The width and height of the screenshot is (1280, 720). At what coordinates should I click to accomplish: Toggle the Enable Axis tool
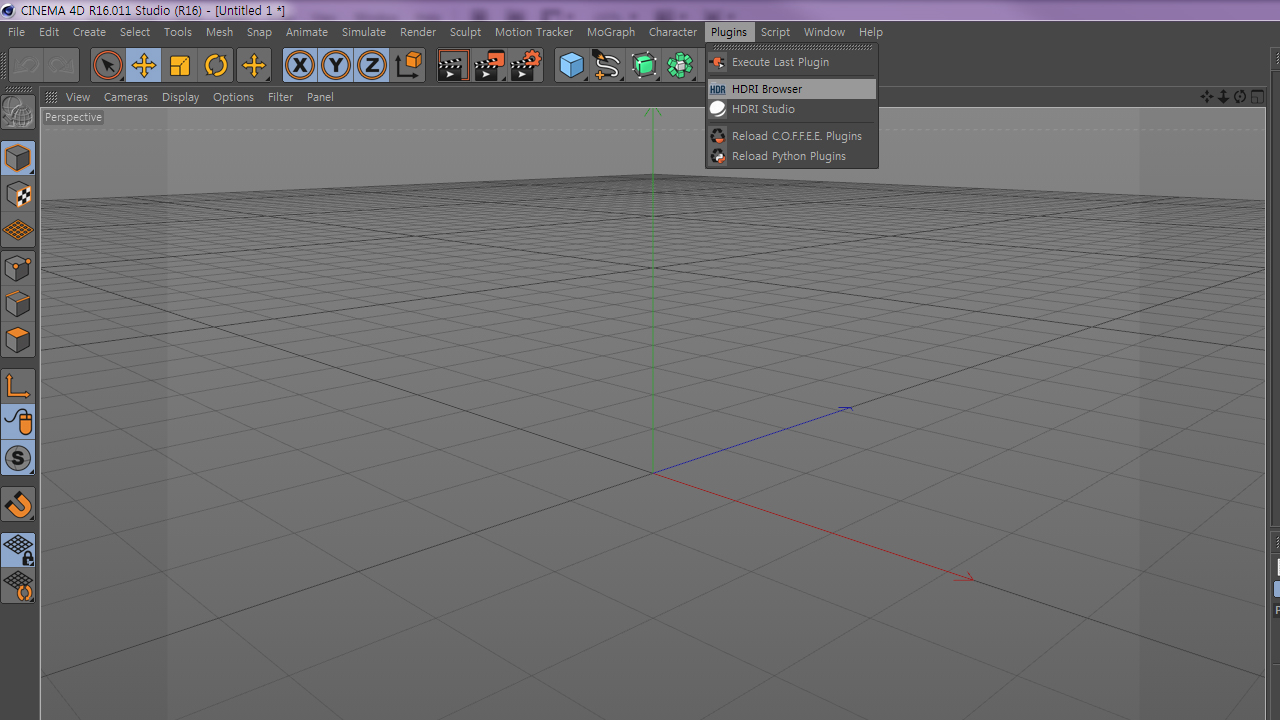[x=18, y=386]
